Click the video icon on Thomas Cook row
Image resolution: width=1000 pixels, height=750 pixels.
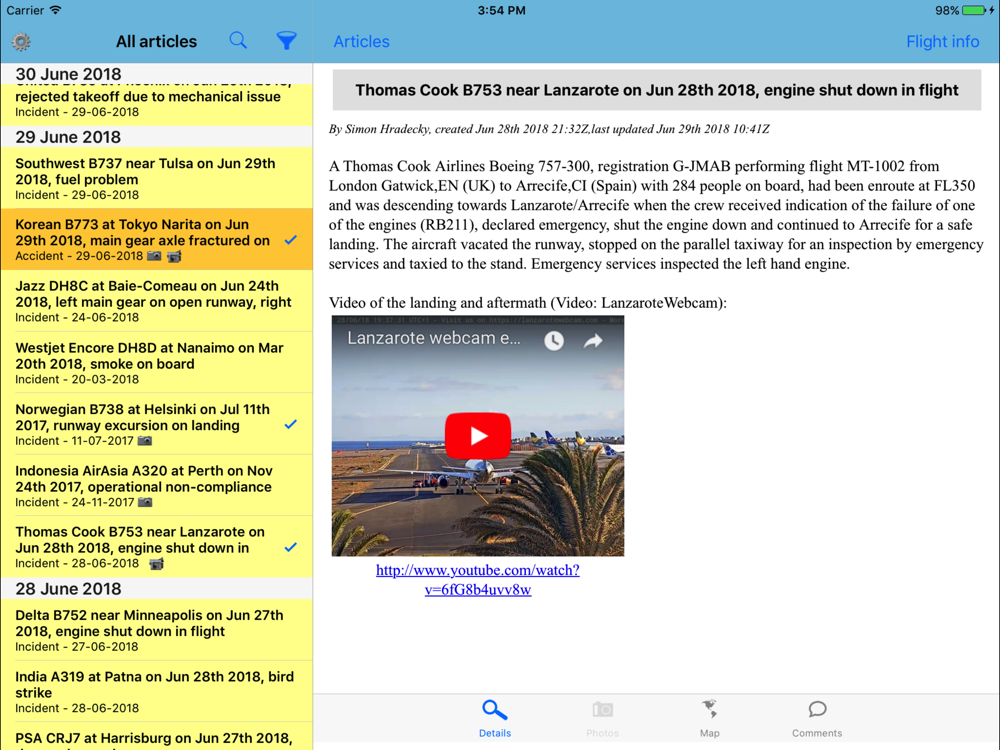point(156,563)
